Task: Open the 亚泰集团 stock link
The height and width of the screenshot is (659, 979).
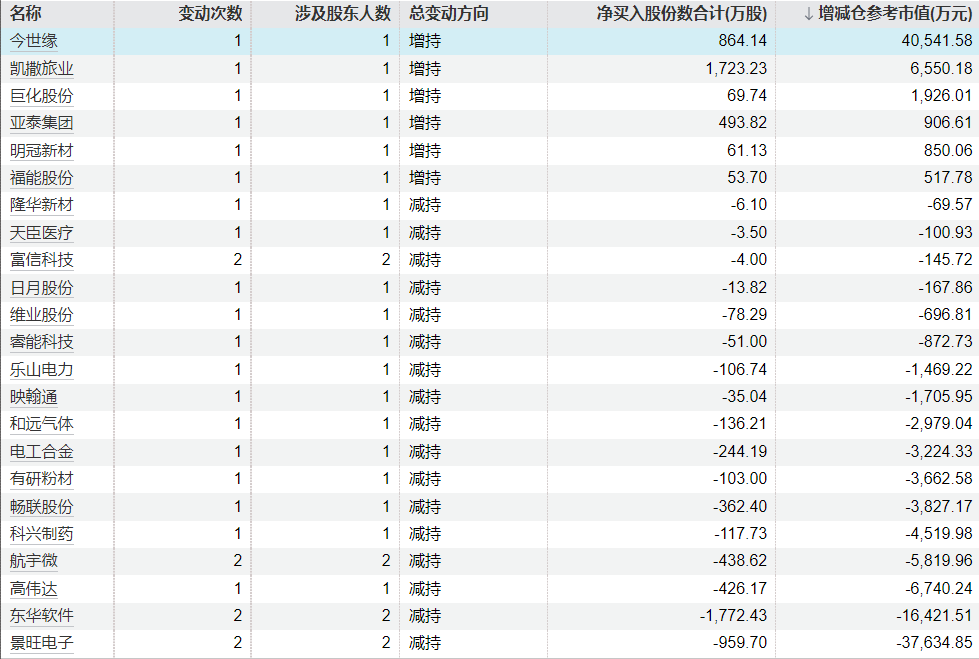Action: 42,123
